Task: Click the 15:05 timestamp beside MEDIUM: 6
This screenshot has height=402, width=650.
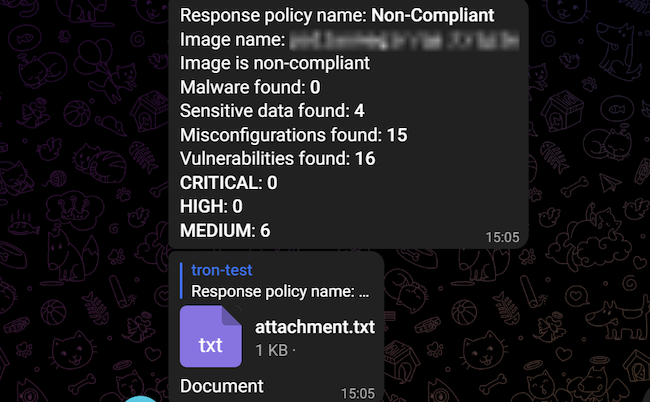Action: click(503, 237)
